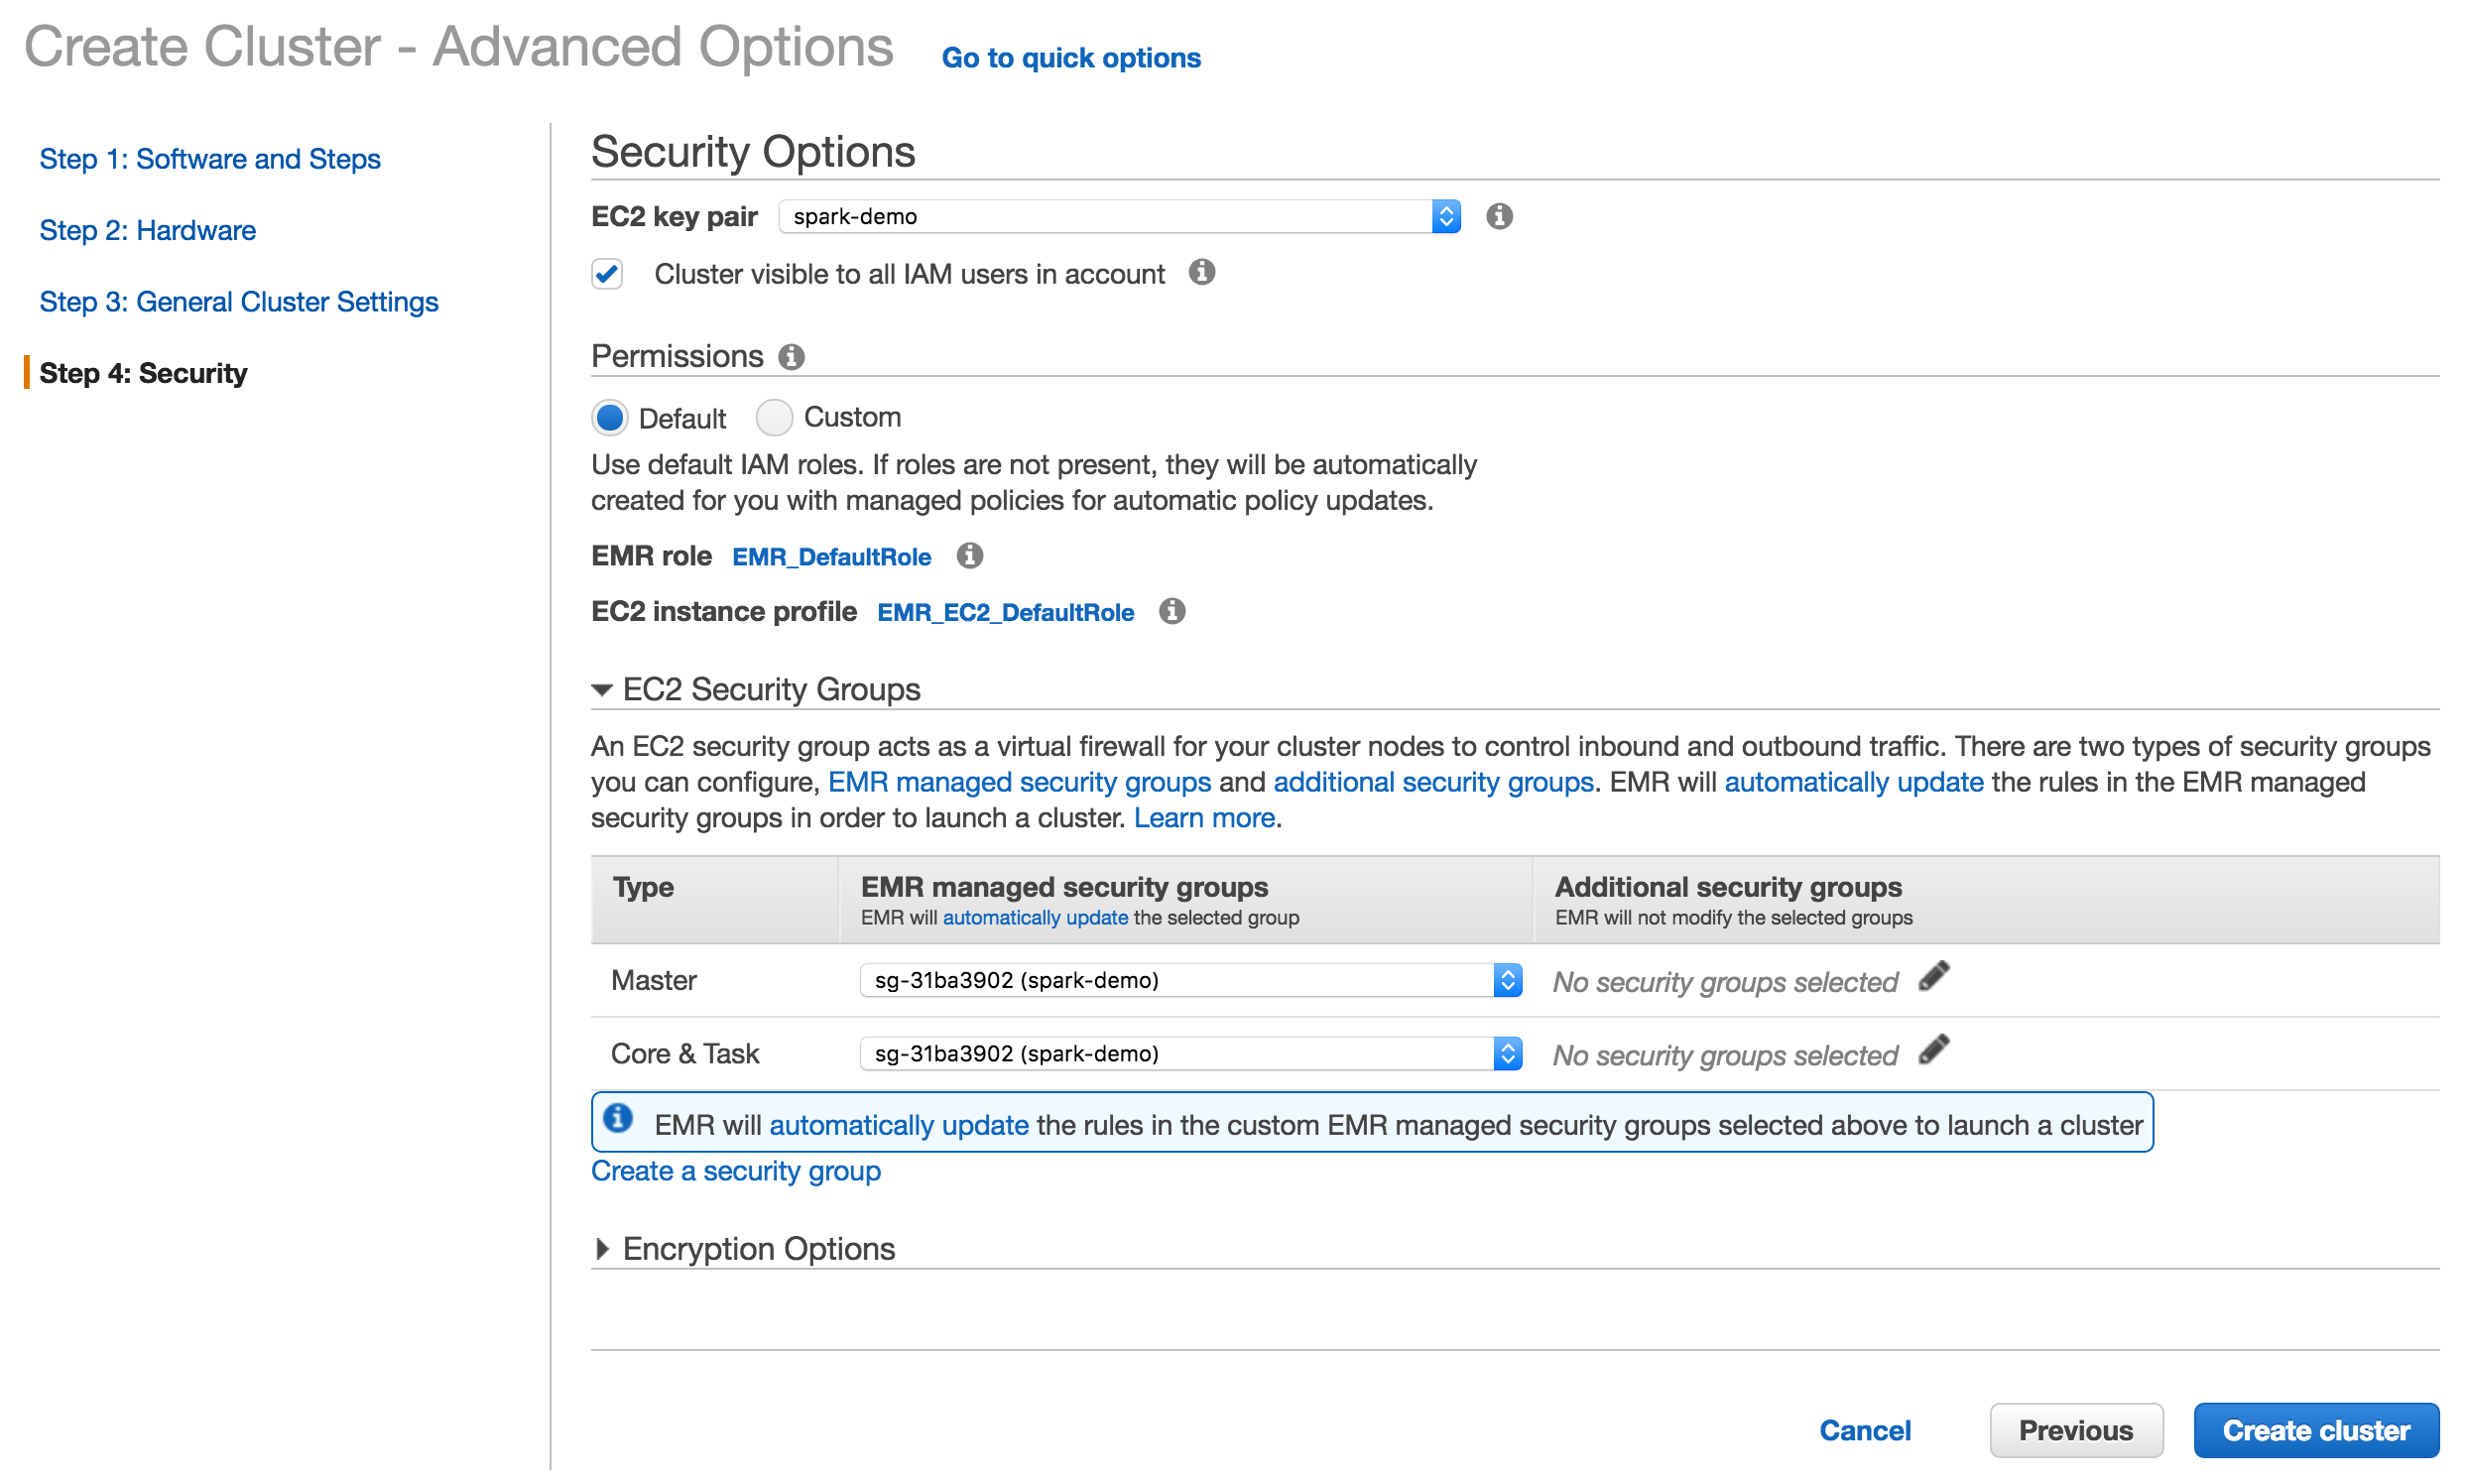Select the Default permissions radio button

pyautogui.click(x=609, y=417)
